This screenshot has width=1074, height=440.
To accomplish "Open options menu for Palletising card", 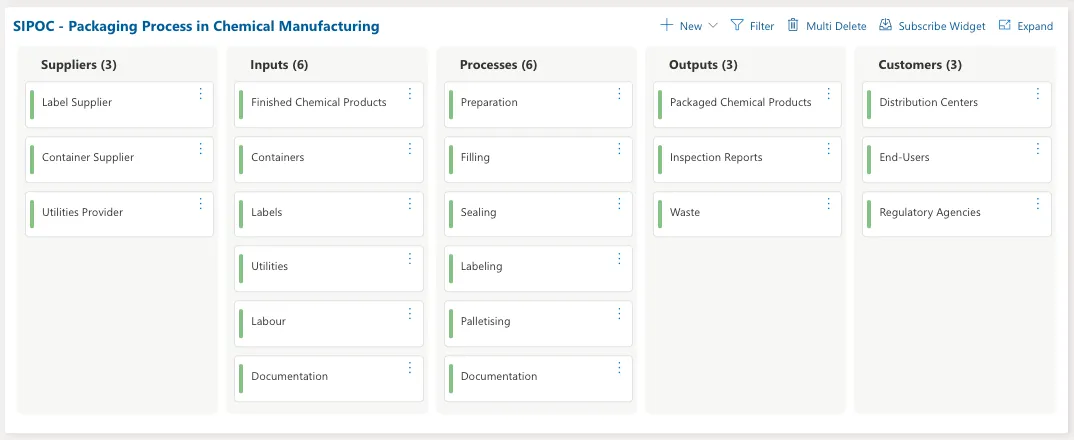I will pyautogui.click(x=619, y=313).
